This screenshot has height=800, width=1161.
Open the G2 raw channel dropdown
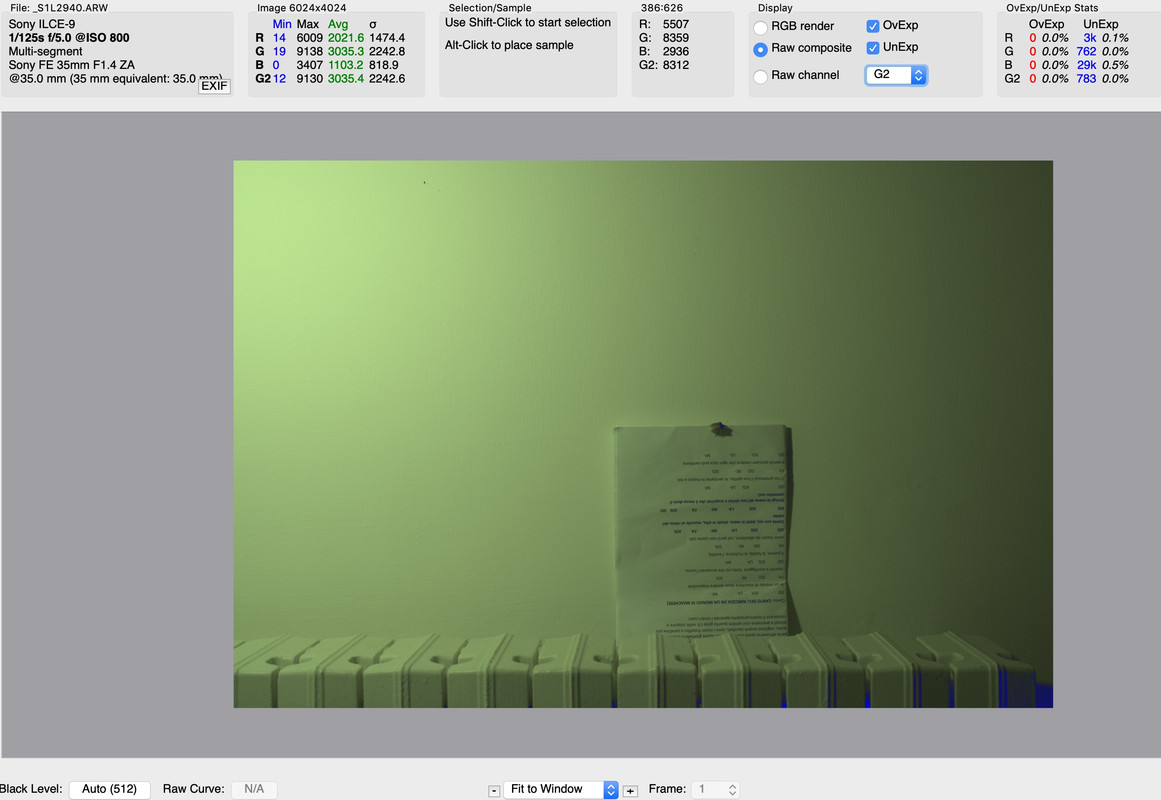pyautogui.click(x=896, y=75)
